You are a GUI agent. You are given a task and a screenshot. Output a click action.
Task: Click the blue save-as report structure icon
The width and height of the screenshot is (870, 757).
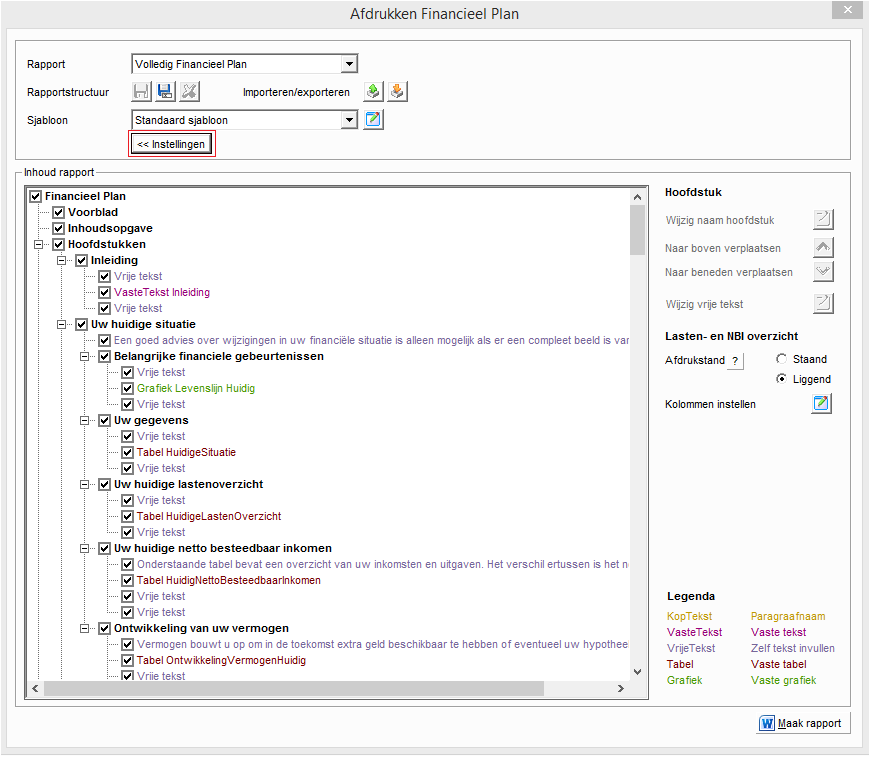(x=165, y=92)
